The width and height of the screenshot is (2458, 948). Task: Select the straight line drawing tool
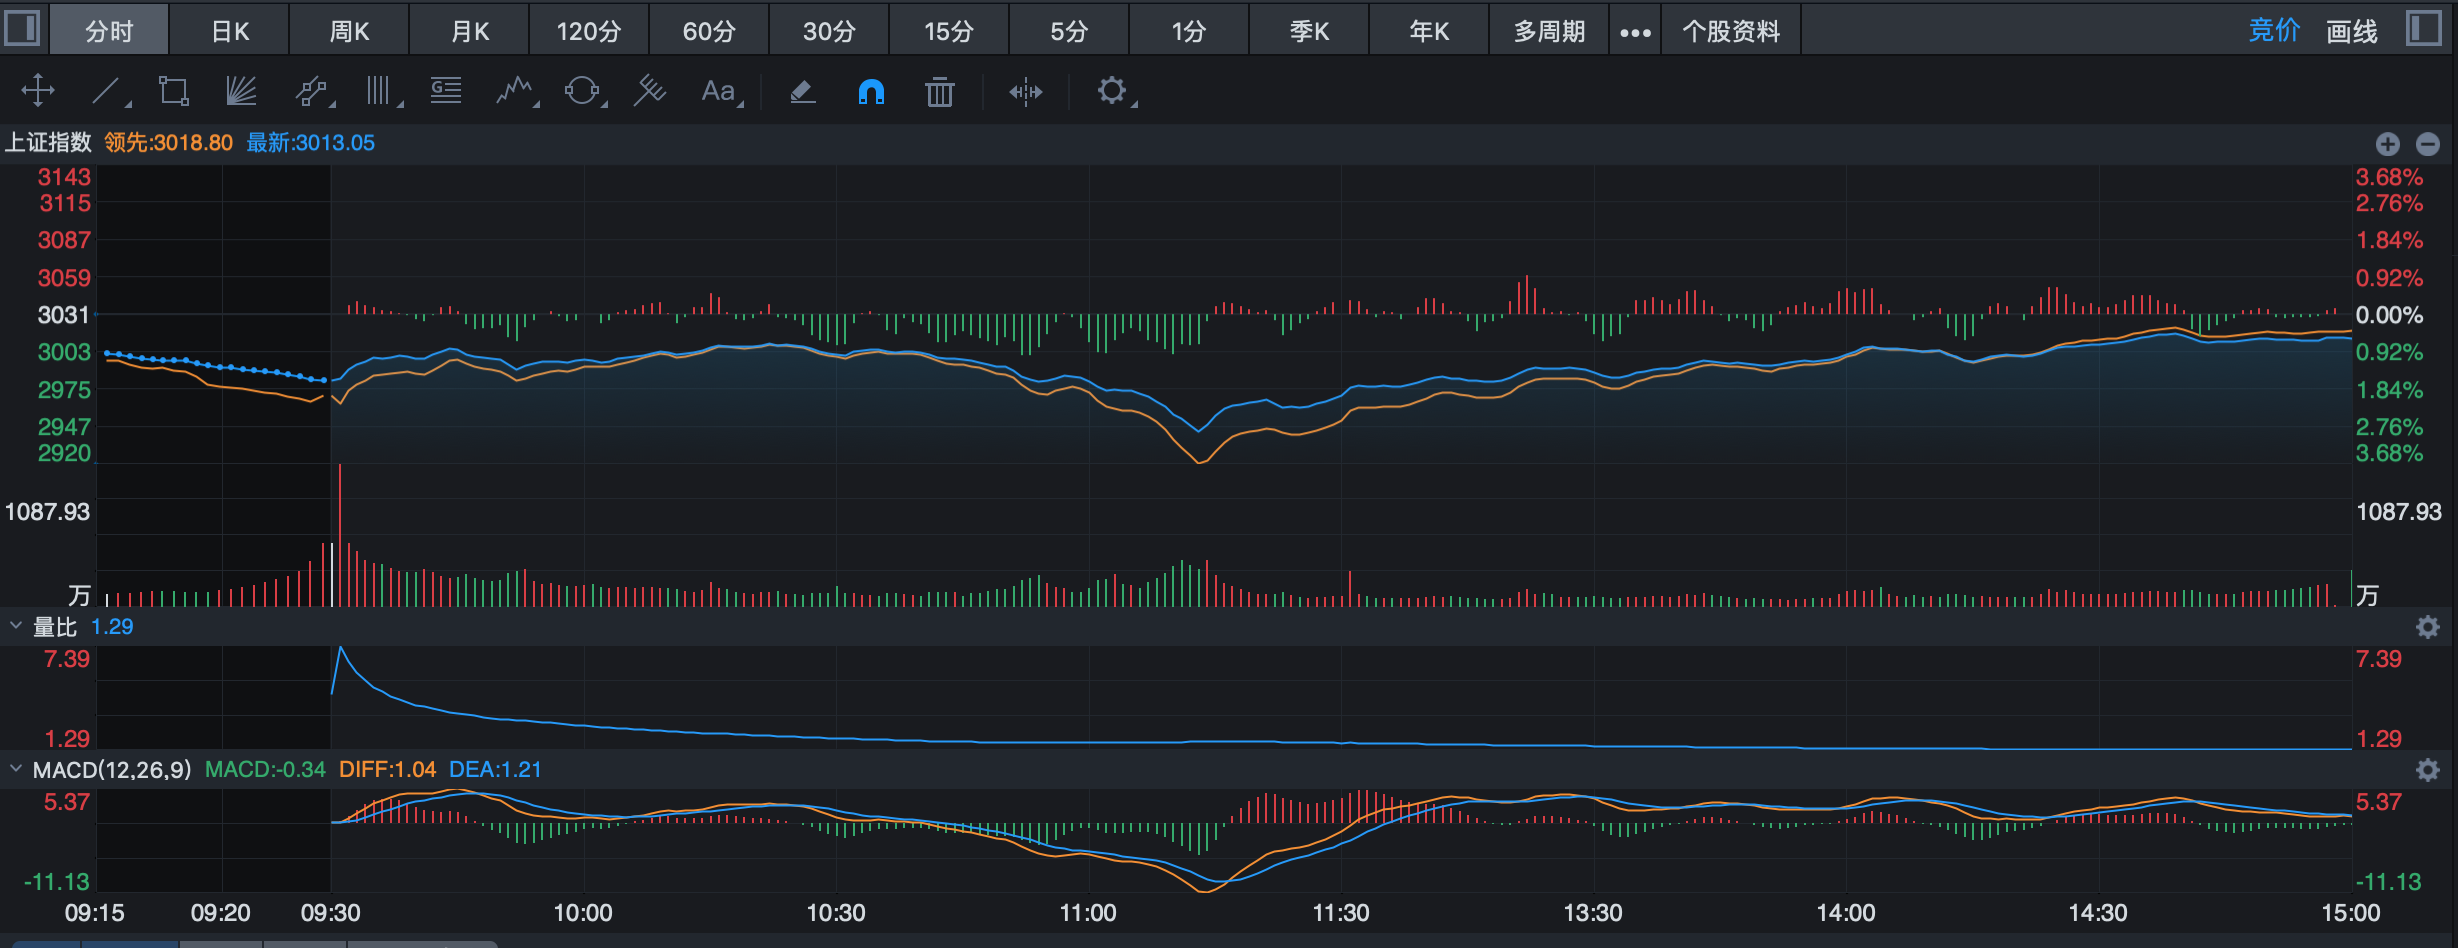[106, 91]
